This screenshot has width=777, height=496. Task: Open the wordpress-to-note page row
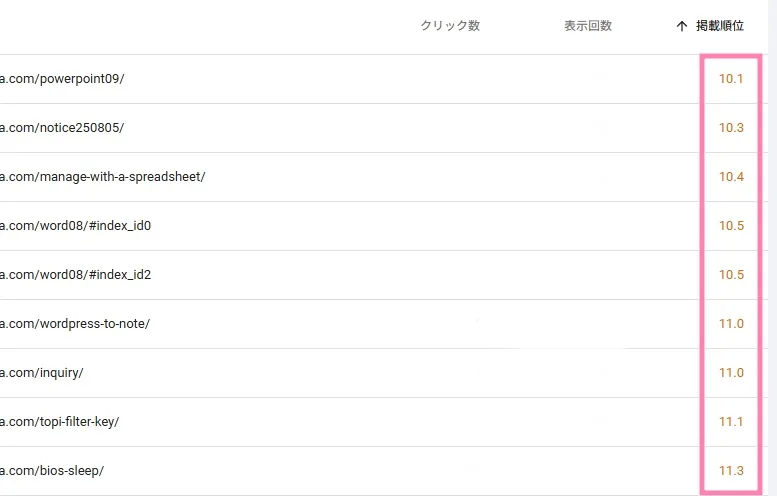click(75, 324)
